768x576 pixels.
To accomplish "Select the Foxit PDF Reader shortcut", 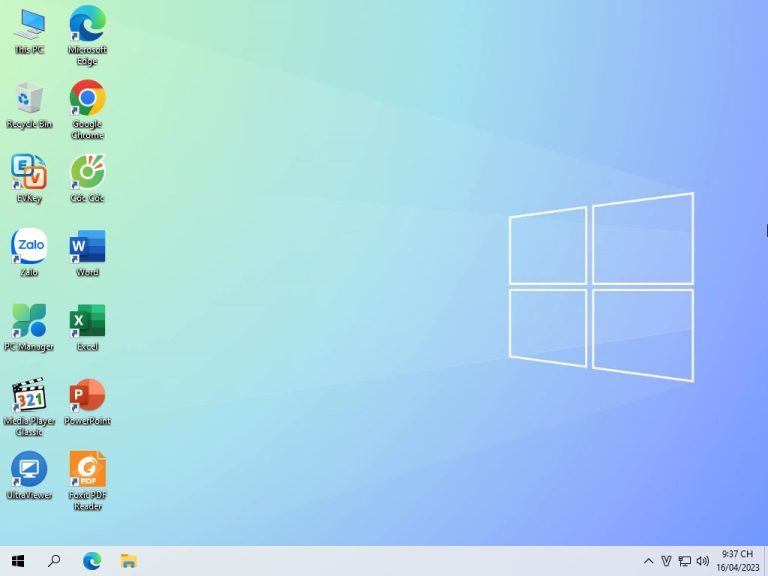I will pyautogui.click(x=87, y=481).
